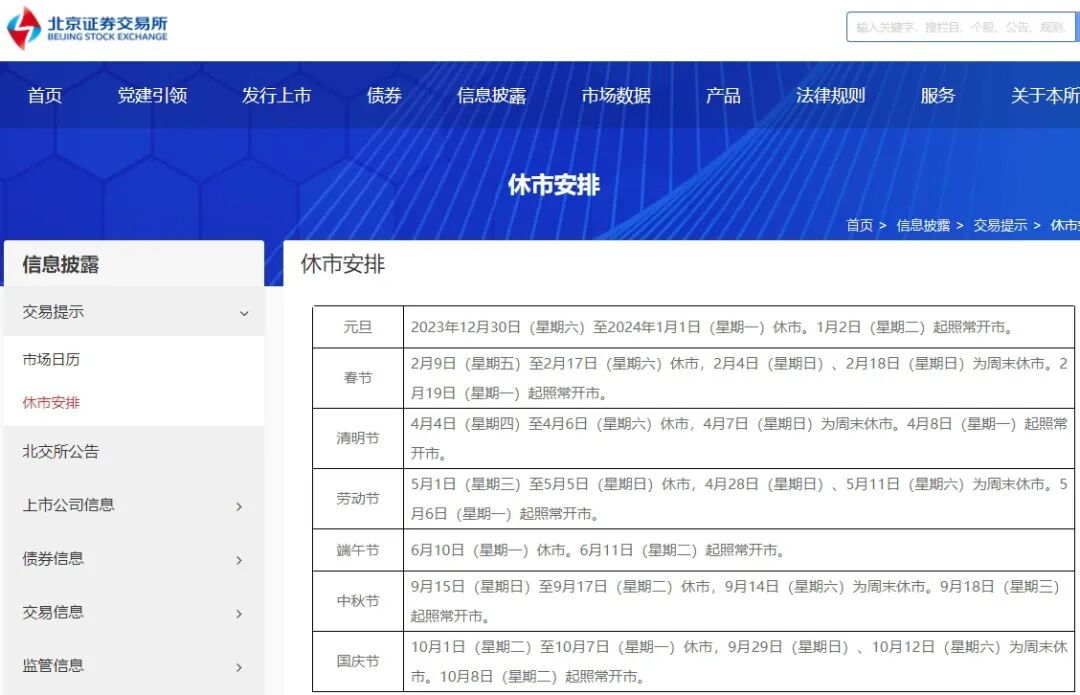Select 党建引领 in the top navigation

(x=152, y=96)
